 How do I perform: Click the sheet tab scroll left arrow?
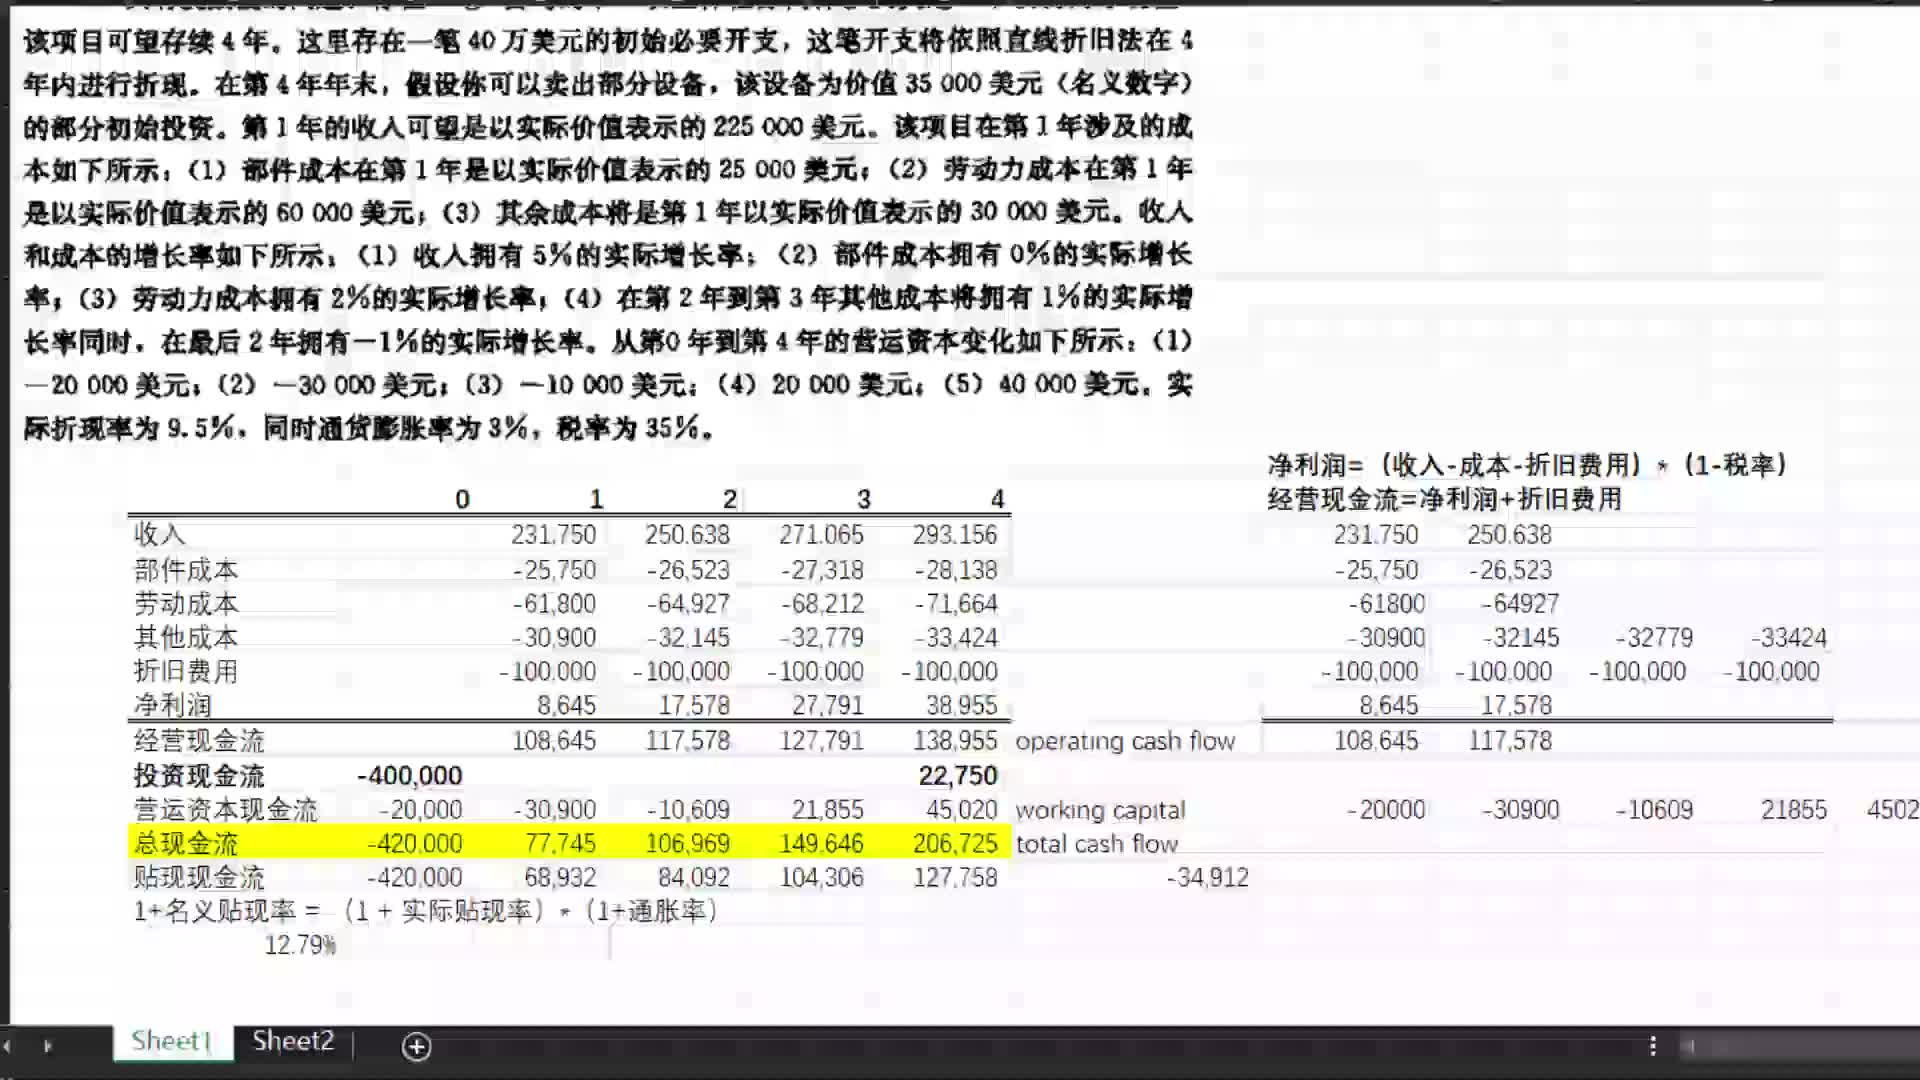coord(8,1046)
